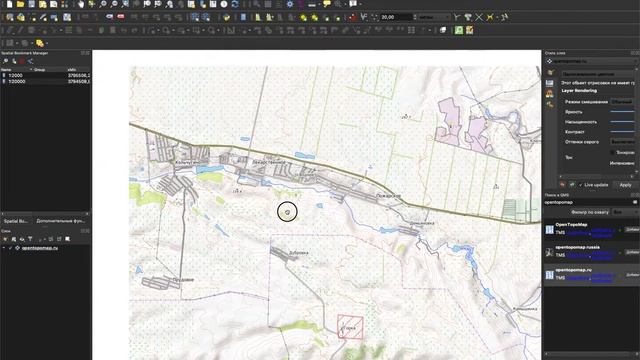
Task: Click first icon in Spatial Bookmark Manager toolbar
Action: click(5, 61)
